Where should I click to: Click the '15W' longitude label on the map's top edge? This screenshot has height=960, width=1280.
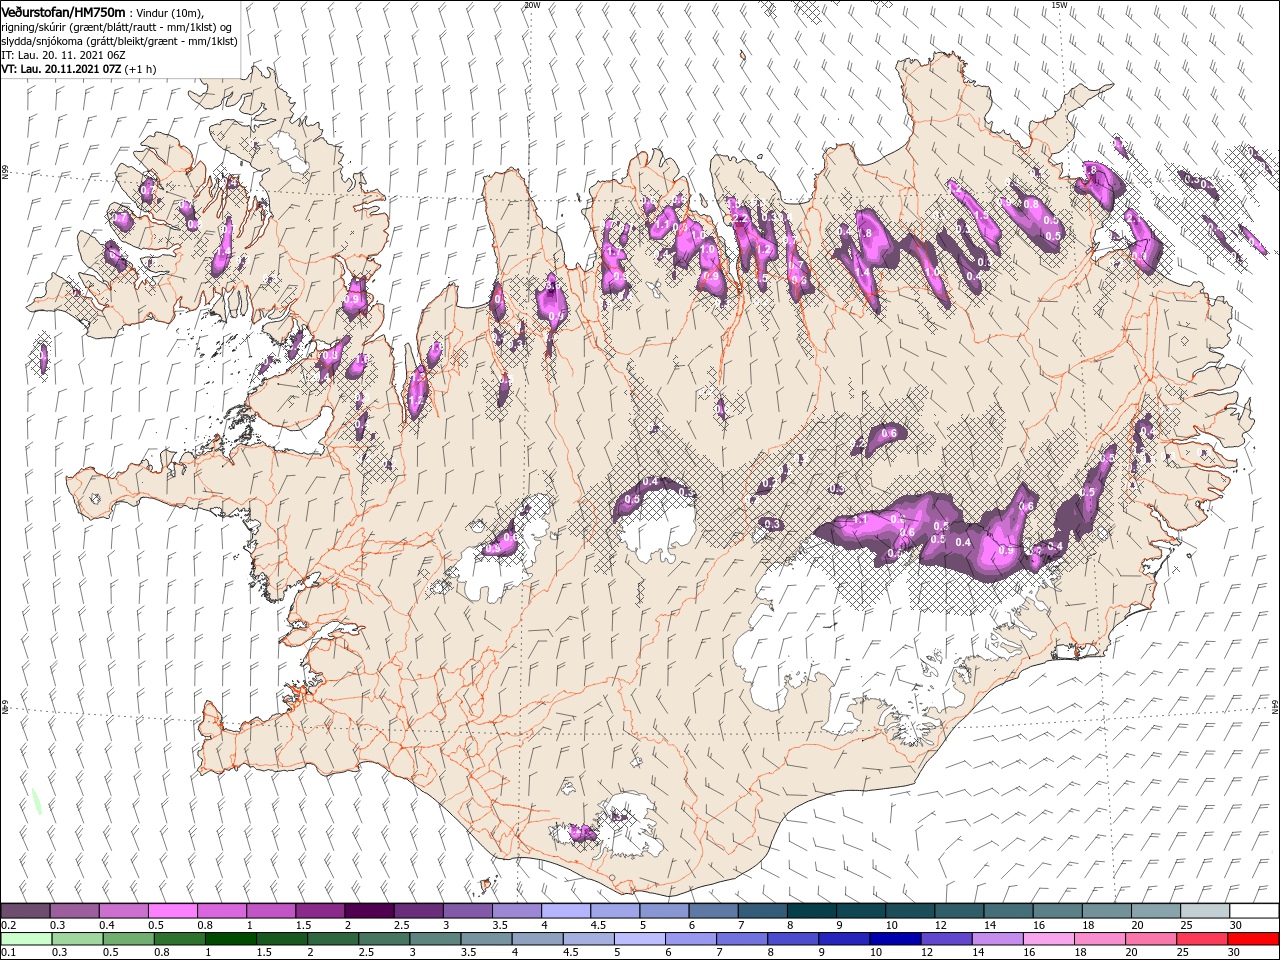1059,5
